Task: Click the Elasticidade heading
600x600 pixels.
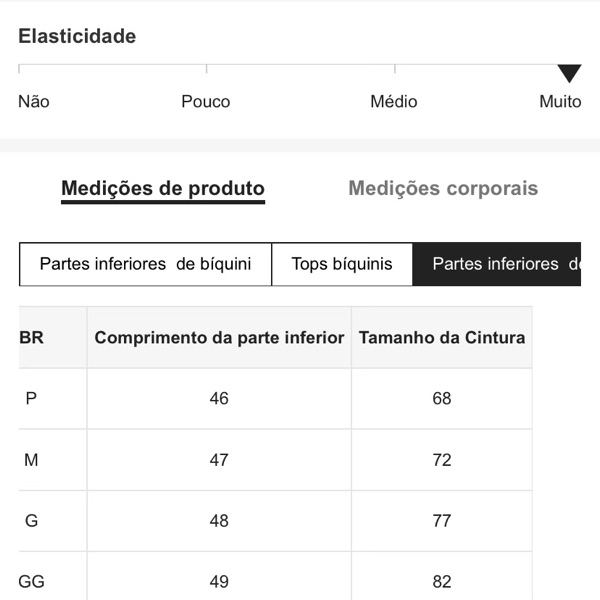Action: [77, 36]
